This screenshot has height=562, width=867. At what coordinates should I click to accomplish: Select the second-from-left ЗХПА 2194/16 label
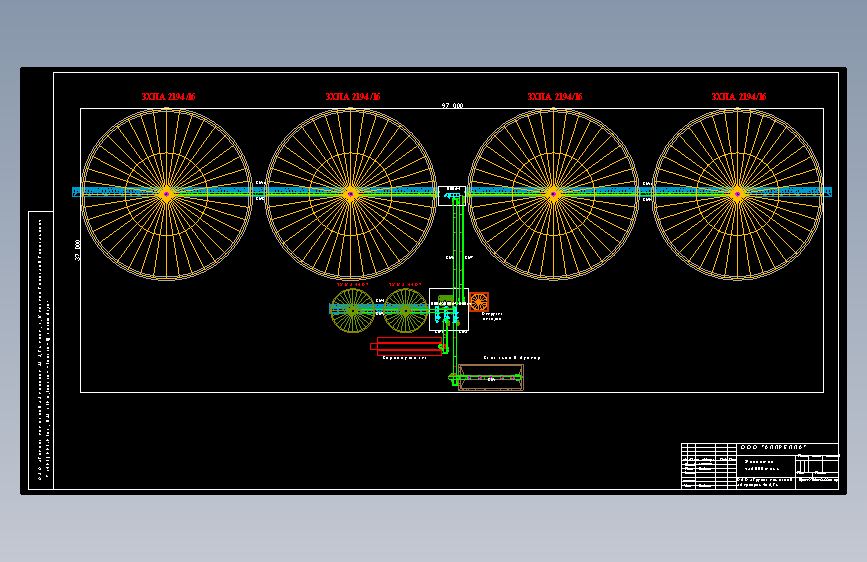click(x=353, y=97)
